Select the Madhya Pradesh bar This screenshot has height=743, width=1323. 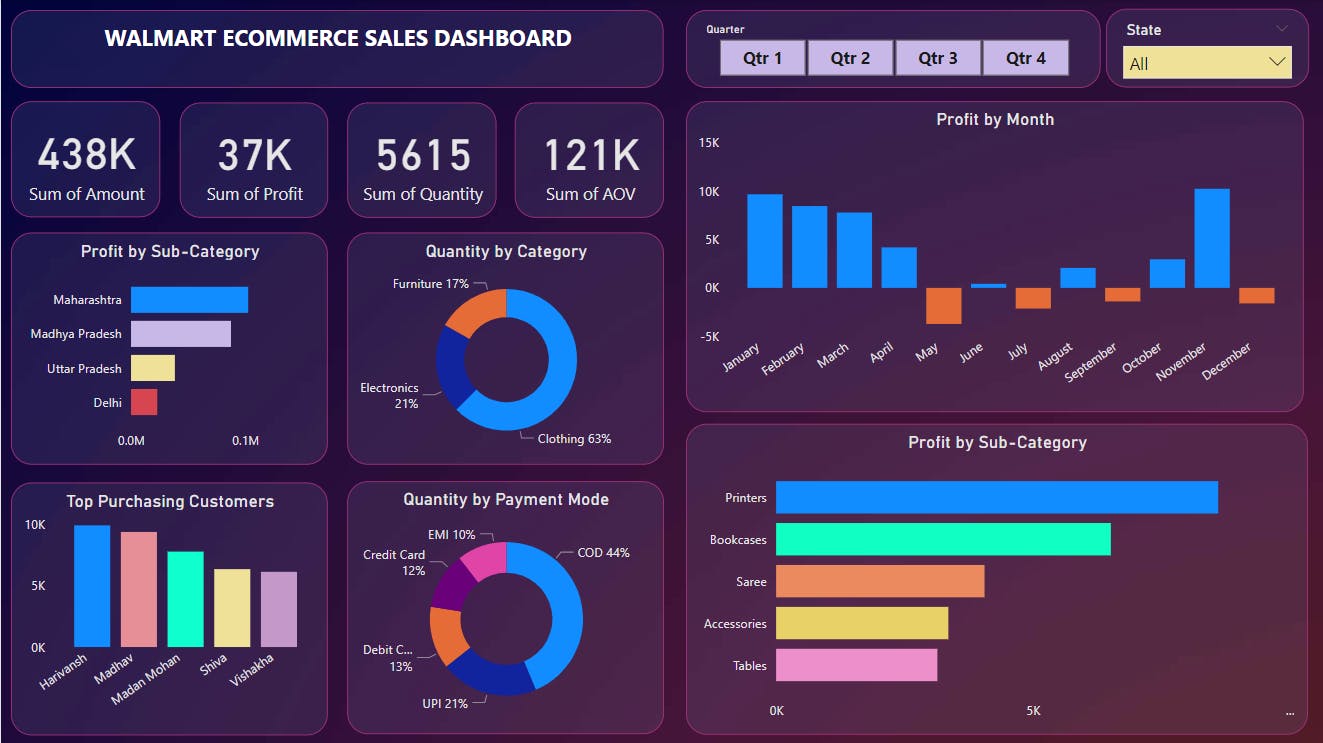point(181,334)
